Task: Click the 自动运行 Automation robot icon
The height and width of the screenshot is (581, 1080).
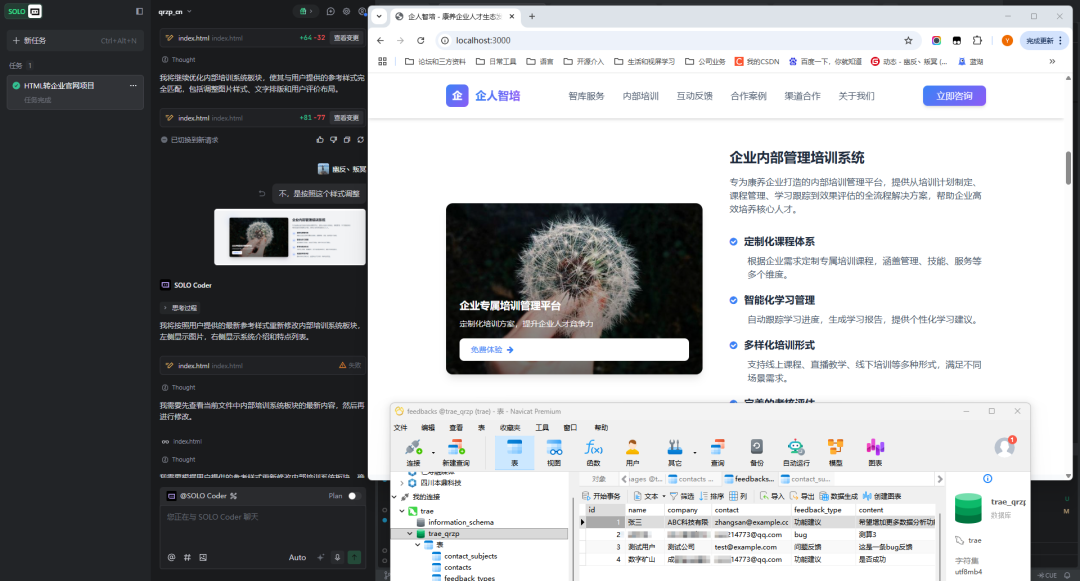Action: [797, 451]
